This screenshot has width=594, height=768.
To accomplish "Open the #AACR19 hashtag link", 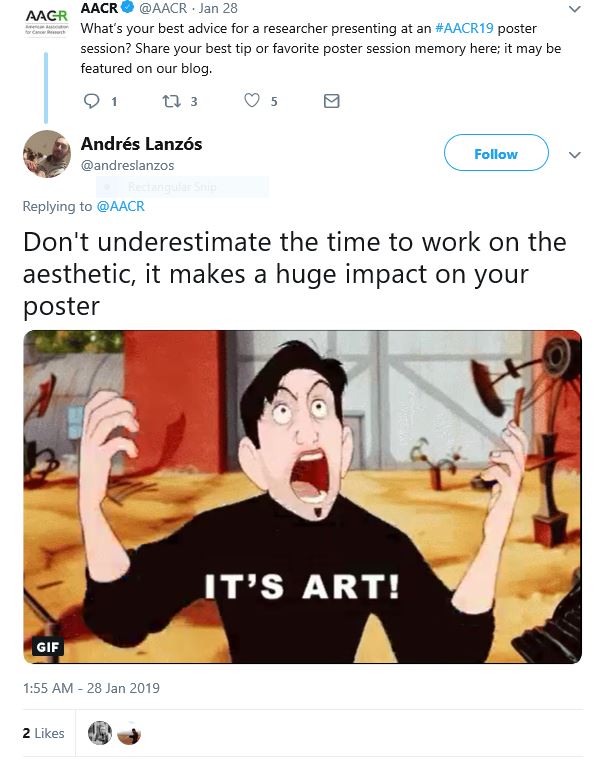I will (x=464, y=28).
